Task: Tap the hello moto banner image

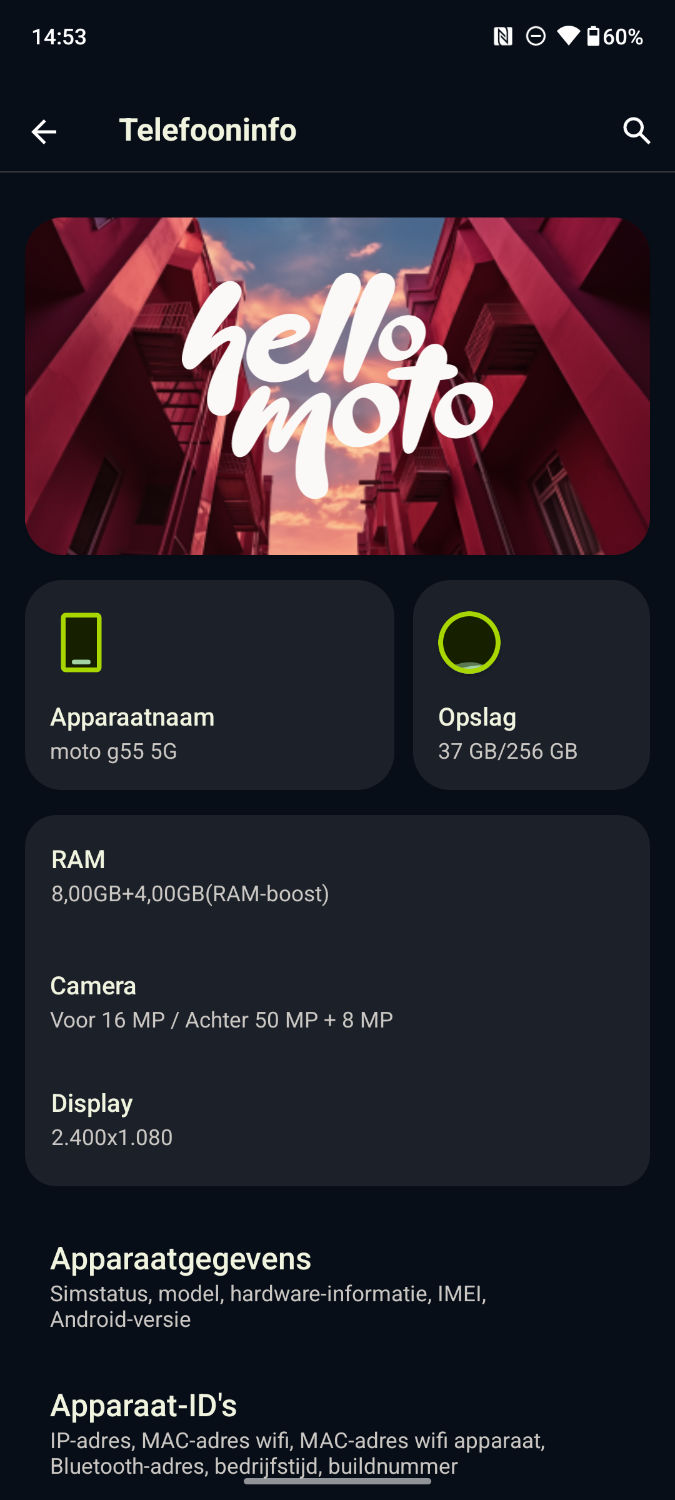Action: tap(337, 386)
